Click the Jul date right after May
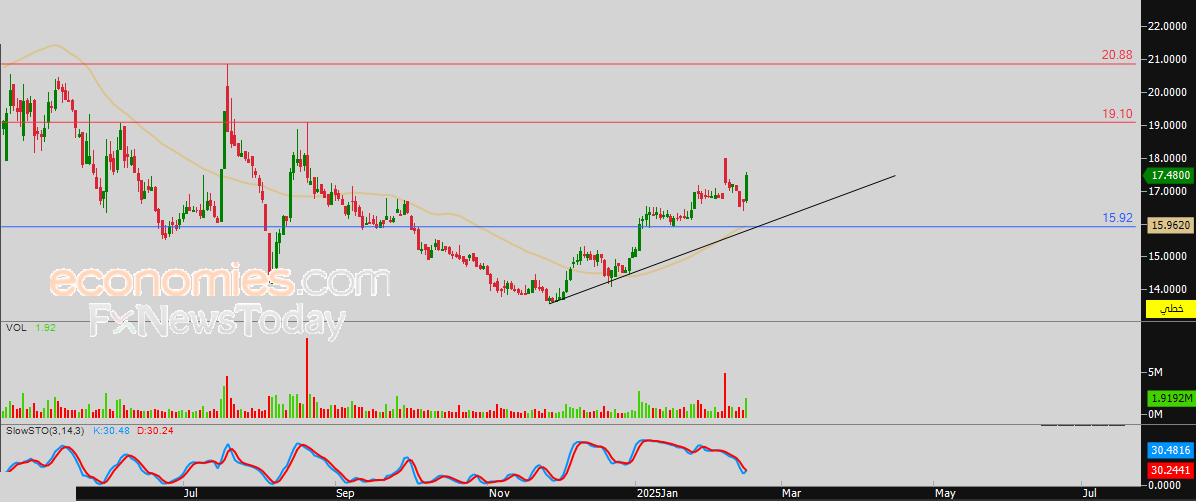Screen dimensions: 1196x502 (x=1090, y=494)
